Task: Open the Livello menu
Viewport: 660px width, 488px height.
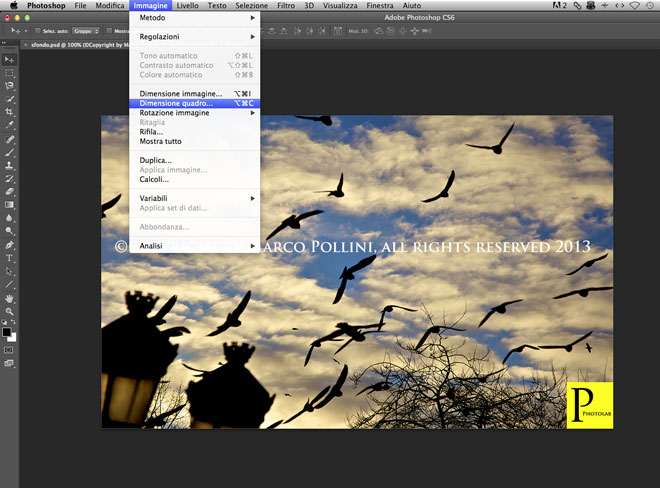Action: [x=187, y=5]
